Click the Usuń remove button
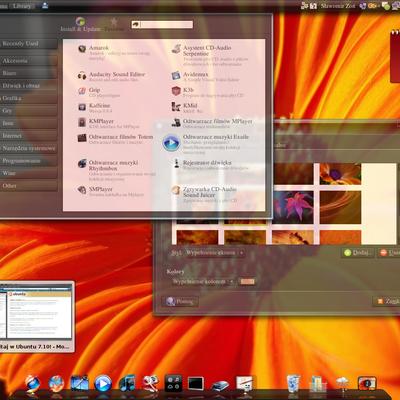This screenshot has width=400, height=400. pyautogui.click(x=389, y=253)
